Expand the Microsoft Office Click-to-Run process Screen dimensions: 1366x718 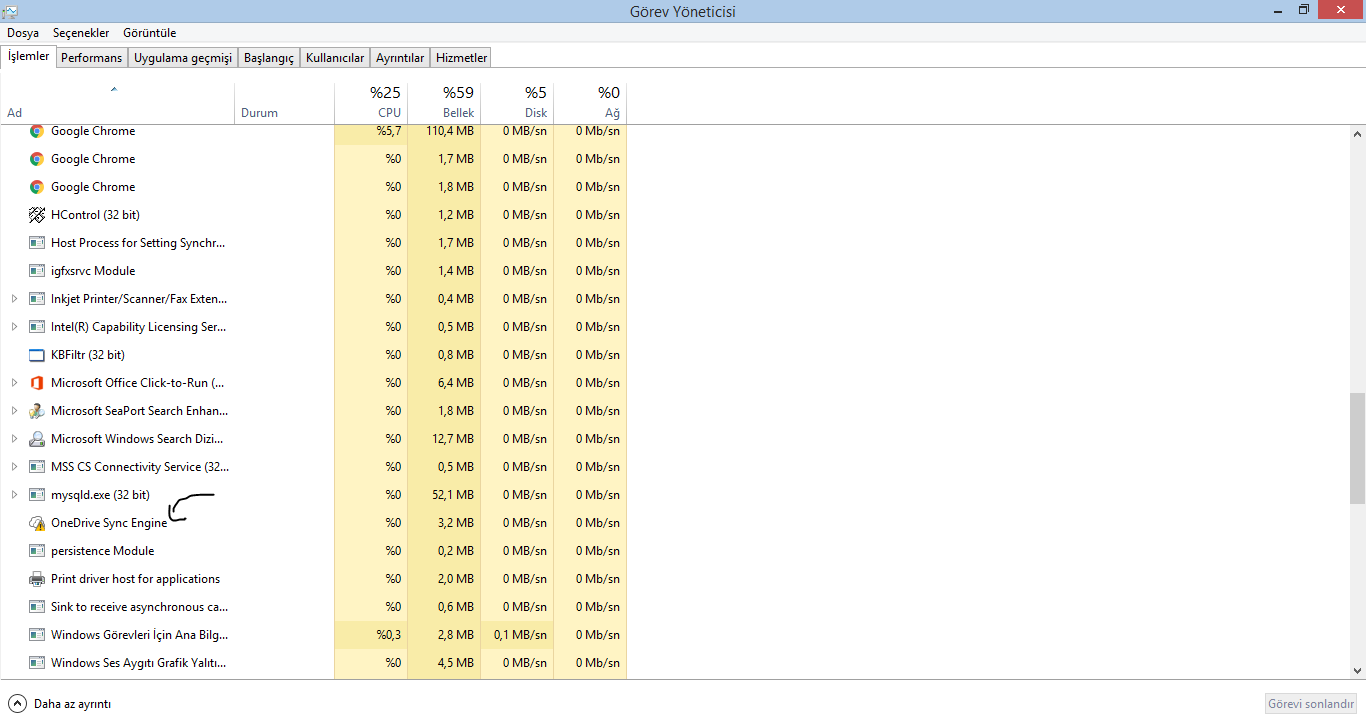coord(14,383)
